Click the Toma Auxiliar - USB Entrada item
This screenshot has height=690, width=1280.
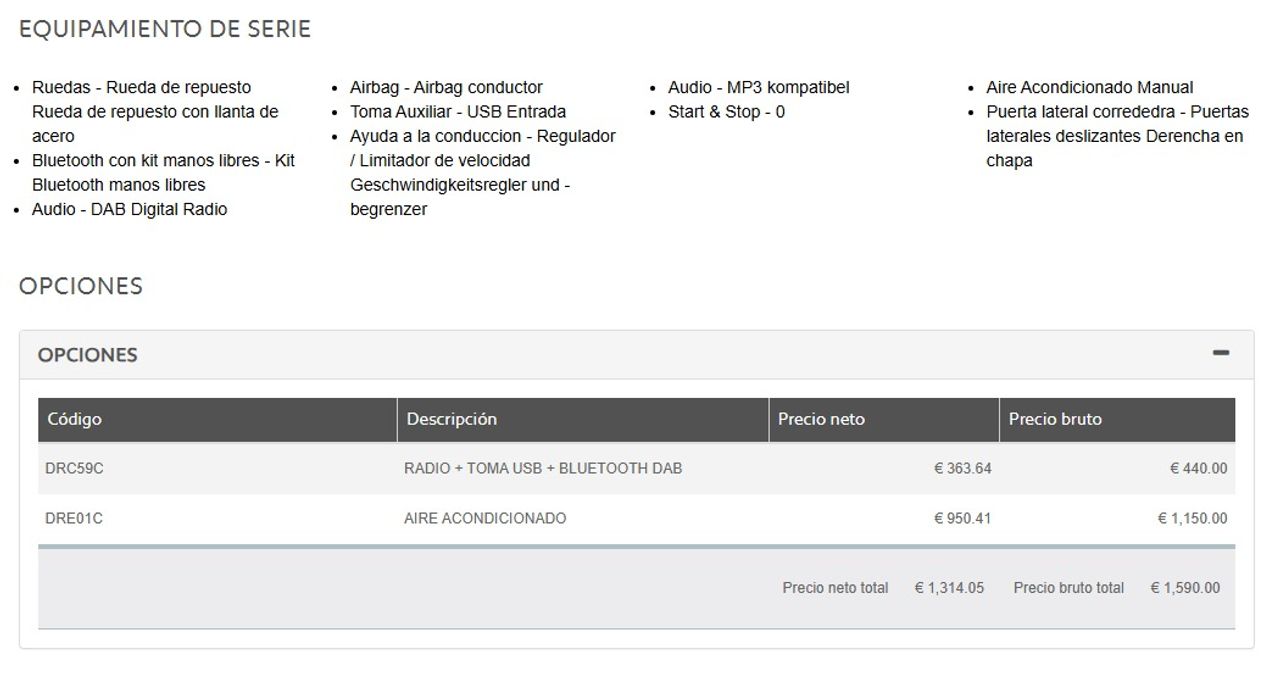458,112
